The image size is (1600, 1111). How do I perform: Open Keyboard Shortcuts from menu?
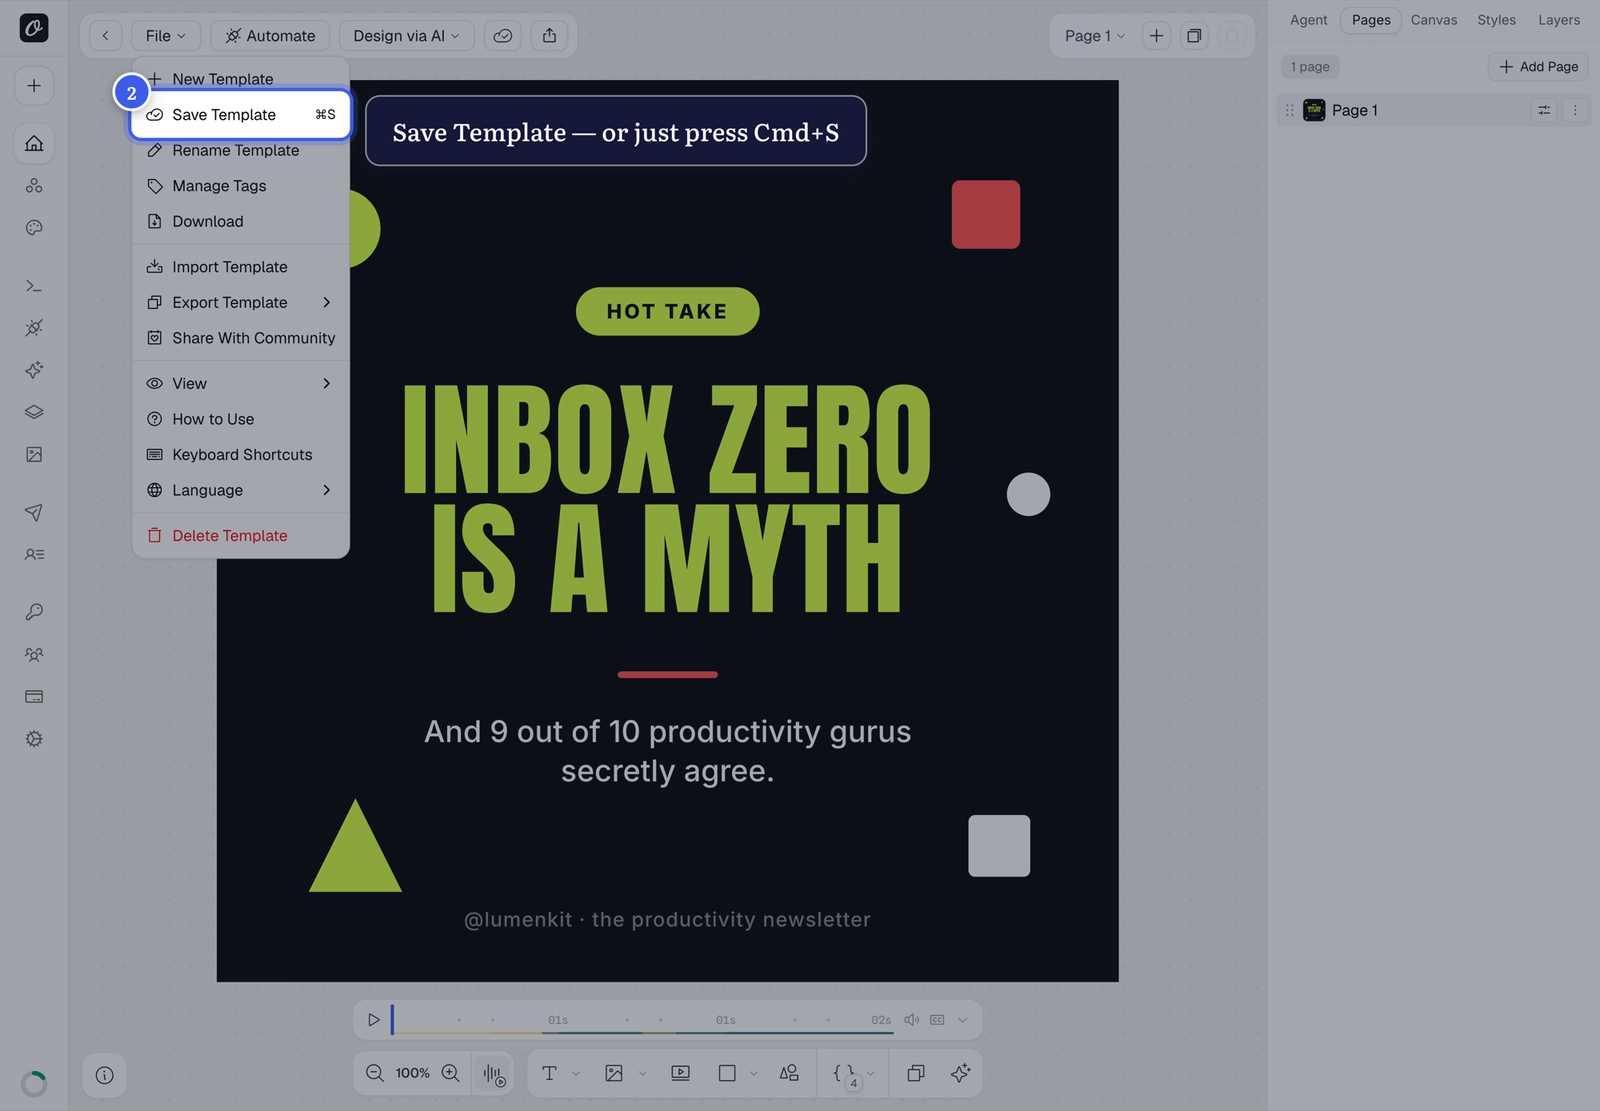coord(241,455)
